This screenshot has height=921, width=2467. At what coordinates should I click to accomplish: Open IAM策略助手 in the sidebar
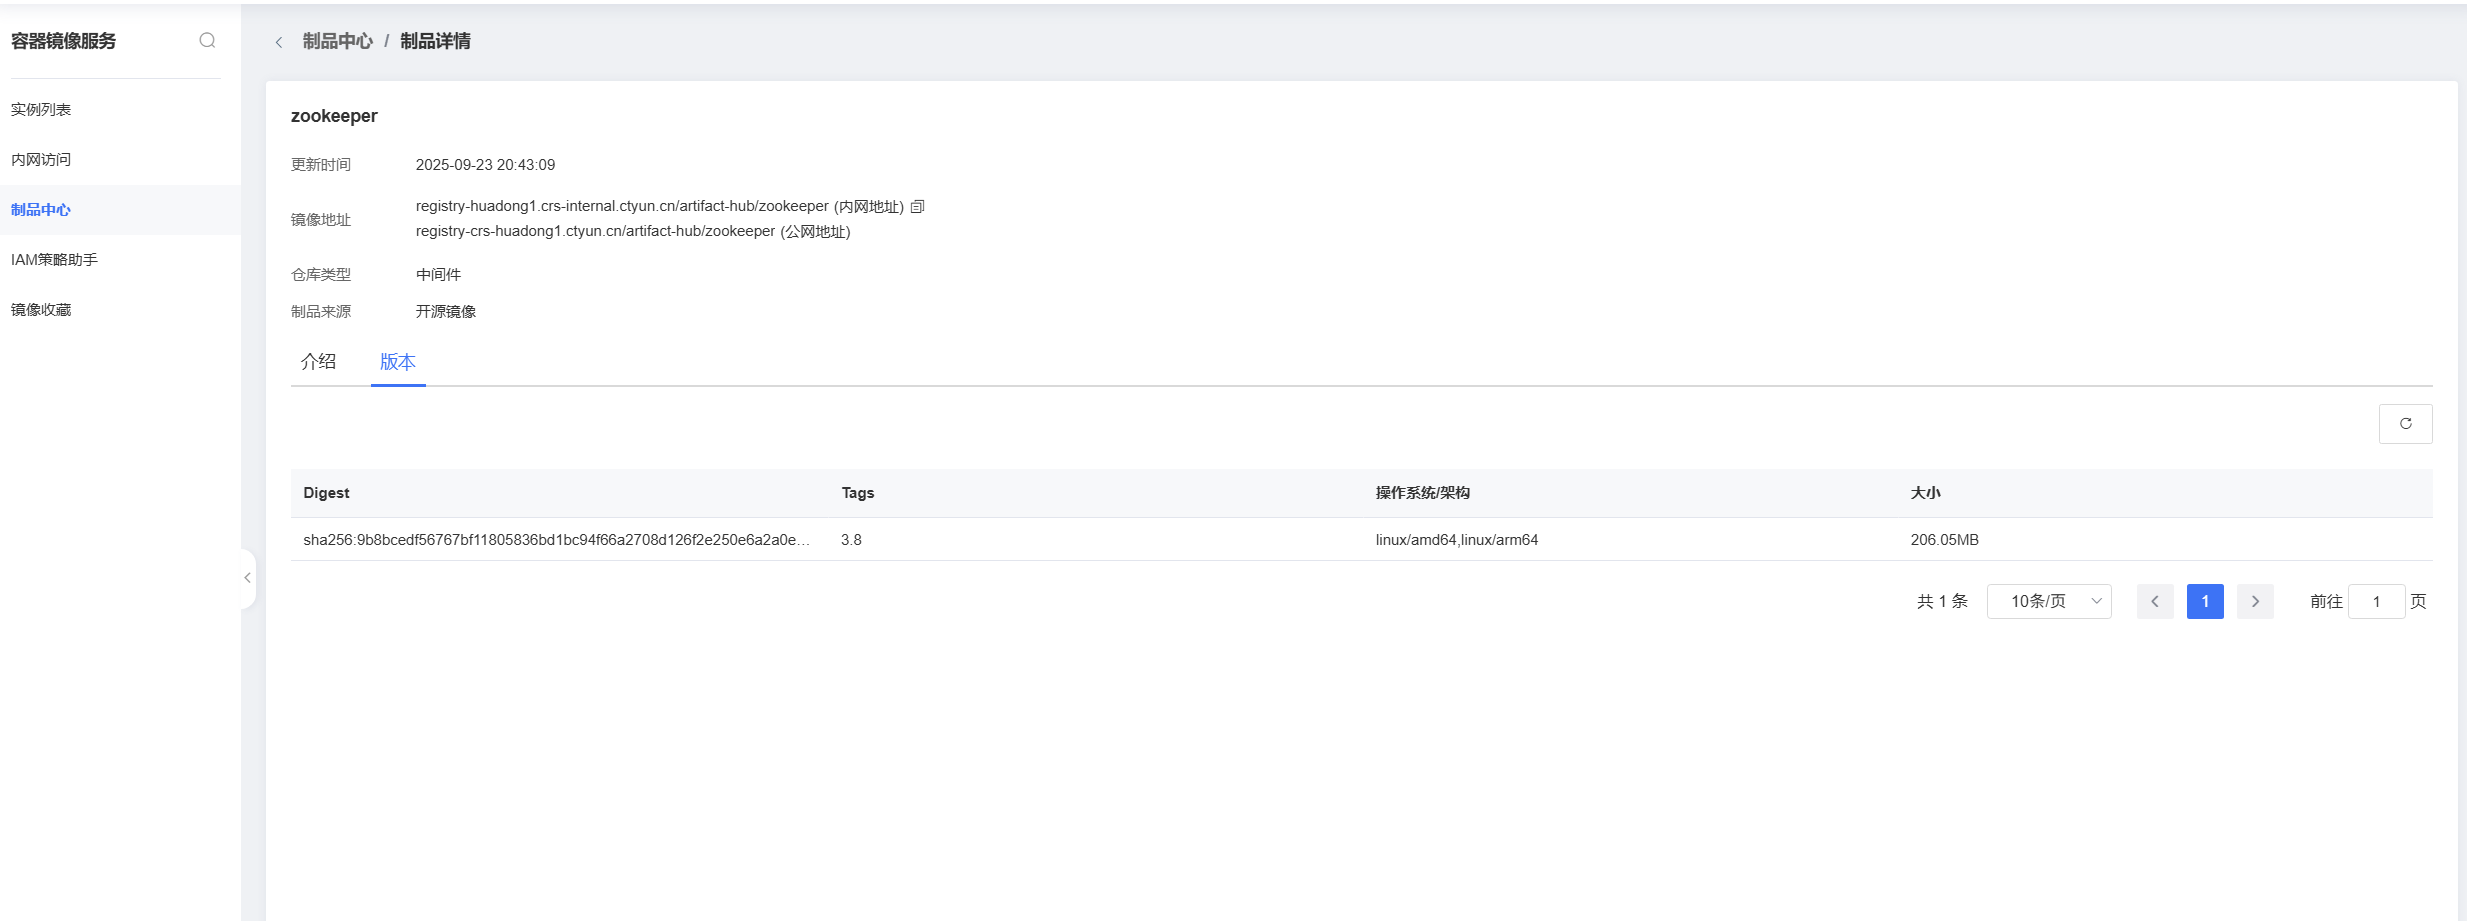click(x=54, y=260)
